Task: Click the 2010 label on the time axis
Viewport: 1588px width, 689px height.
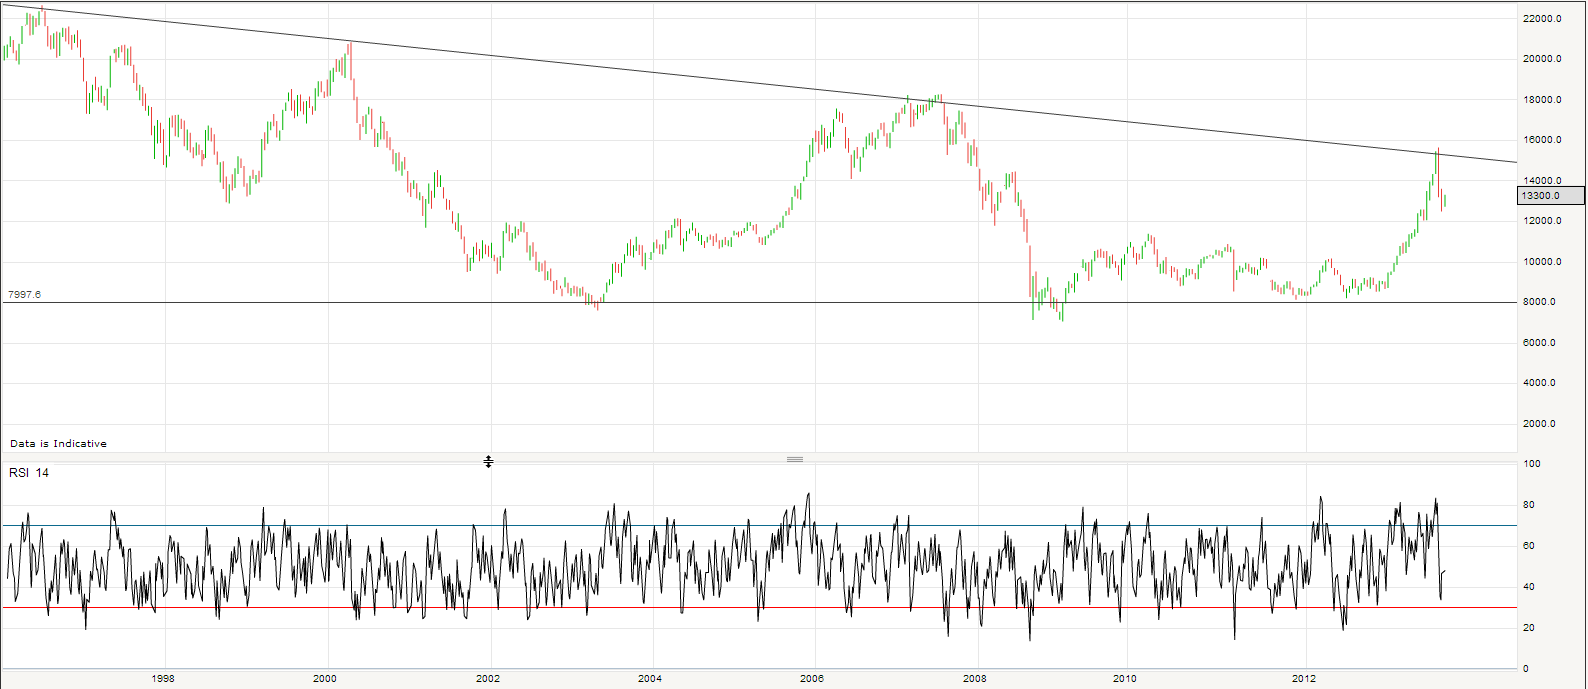Action: pyautogui.click(x=1126, y=679)
